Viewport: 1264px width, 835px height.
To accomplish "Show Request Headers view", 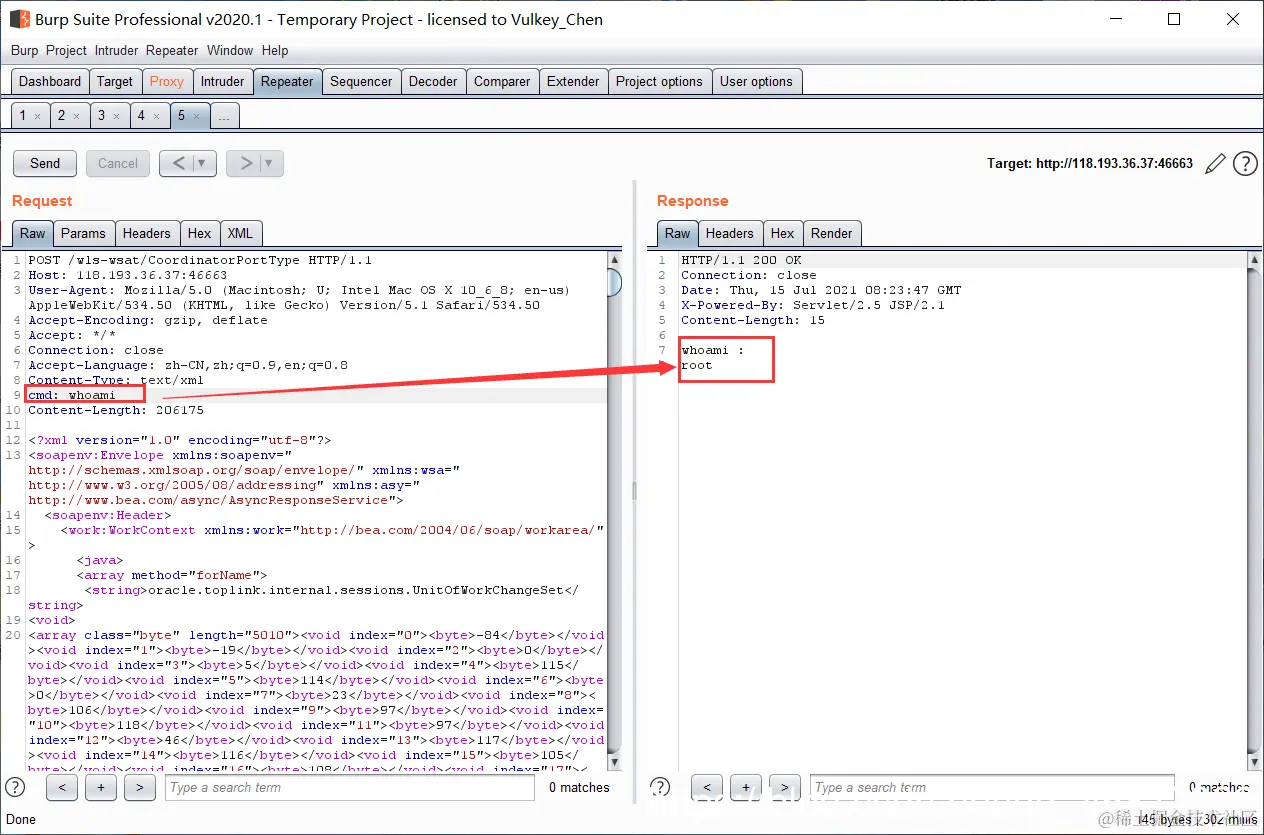I will point(147,233).
